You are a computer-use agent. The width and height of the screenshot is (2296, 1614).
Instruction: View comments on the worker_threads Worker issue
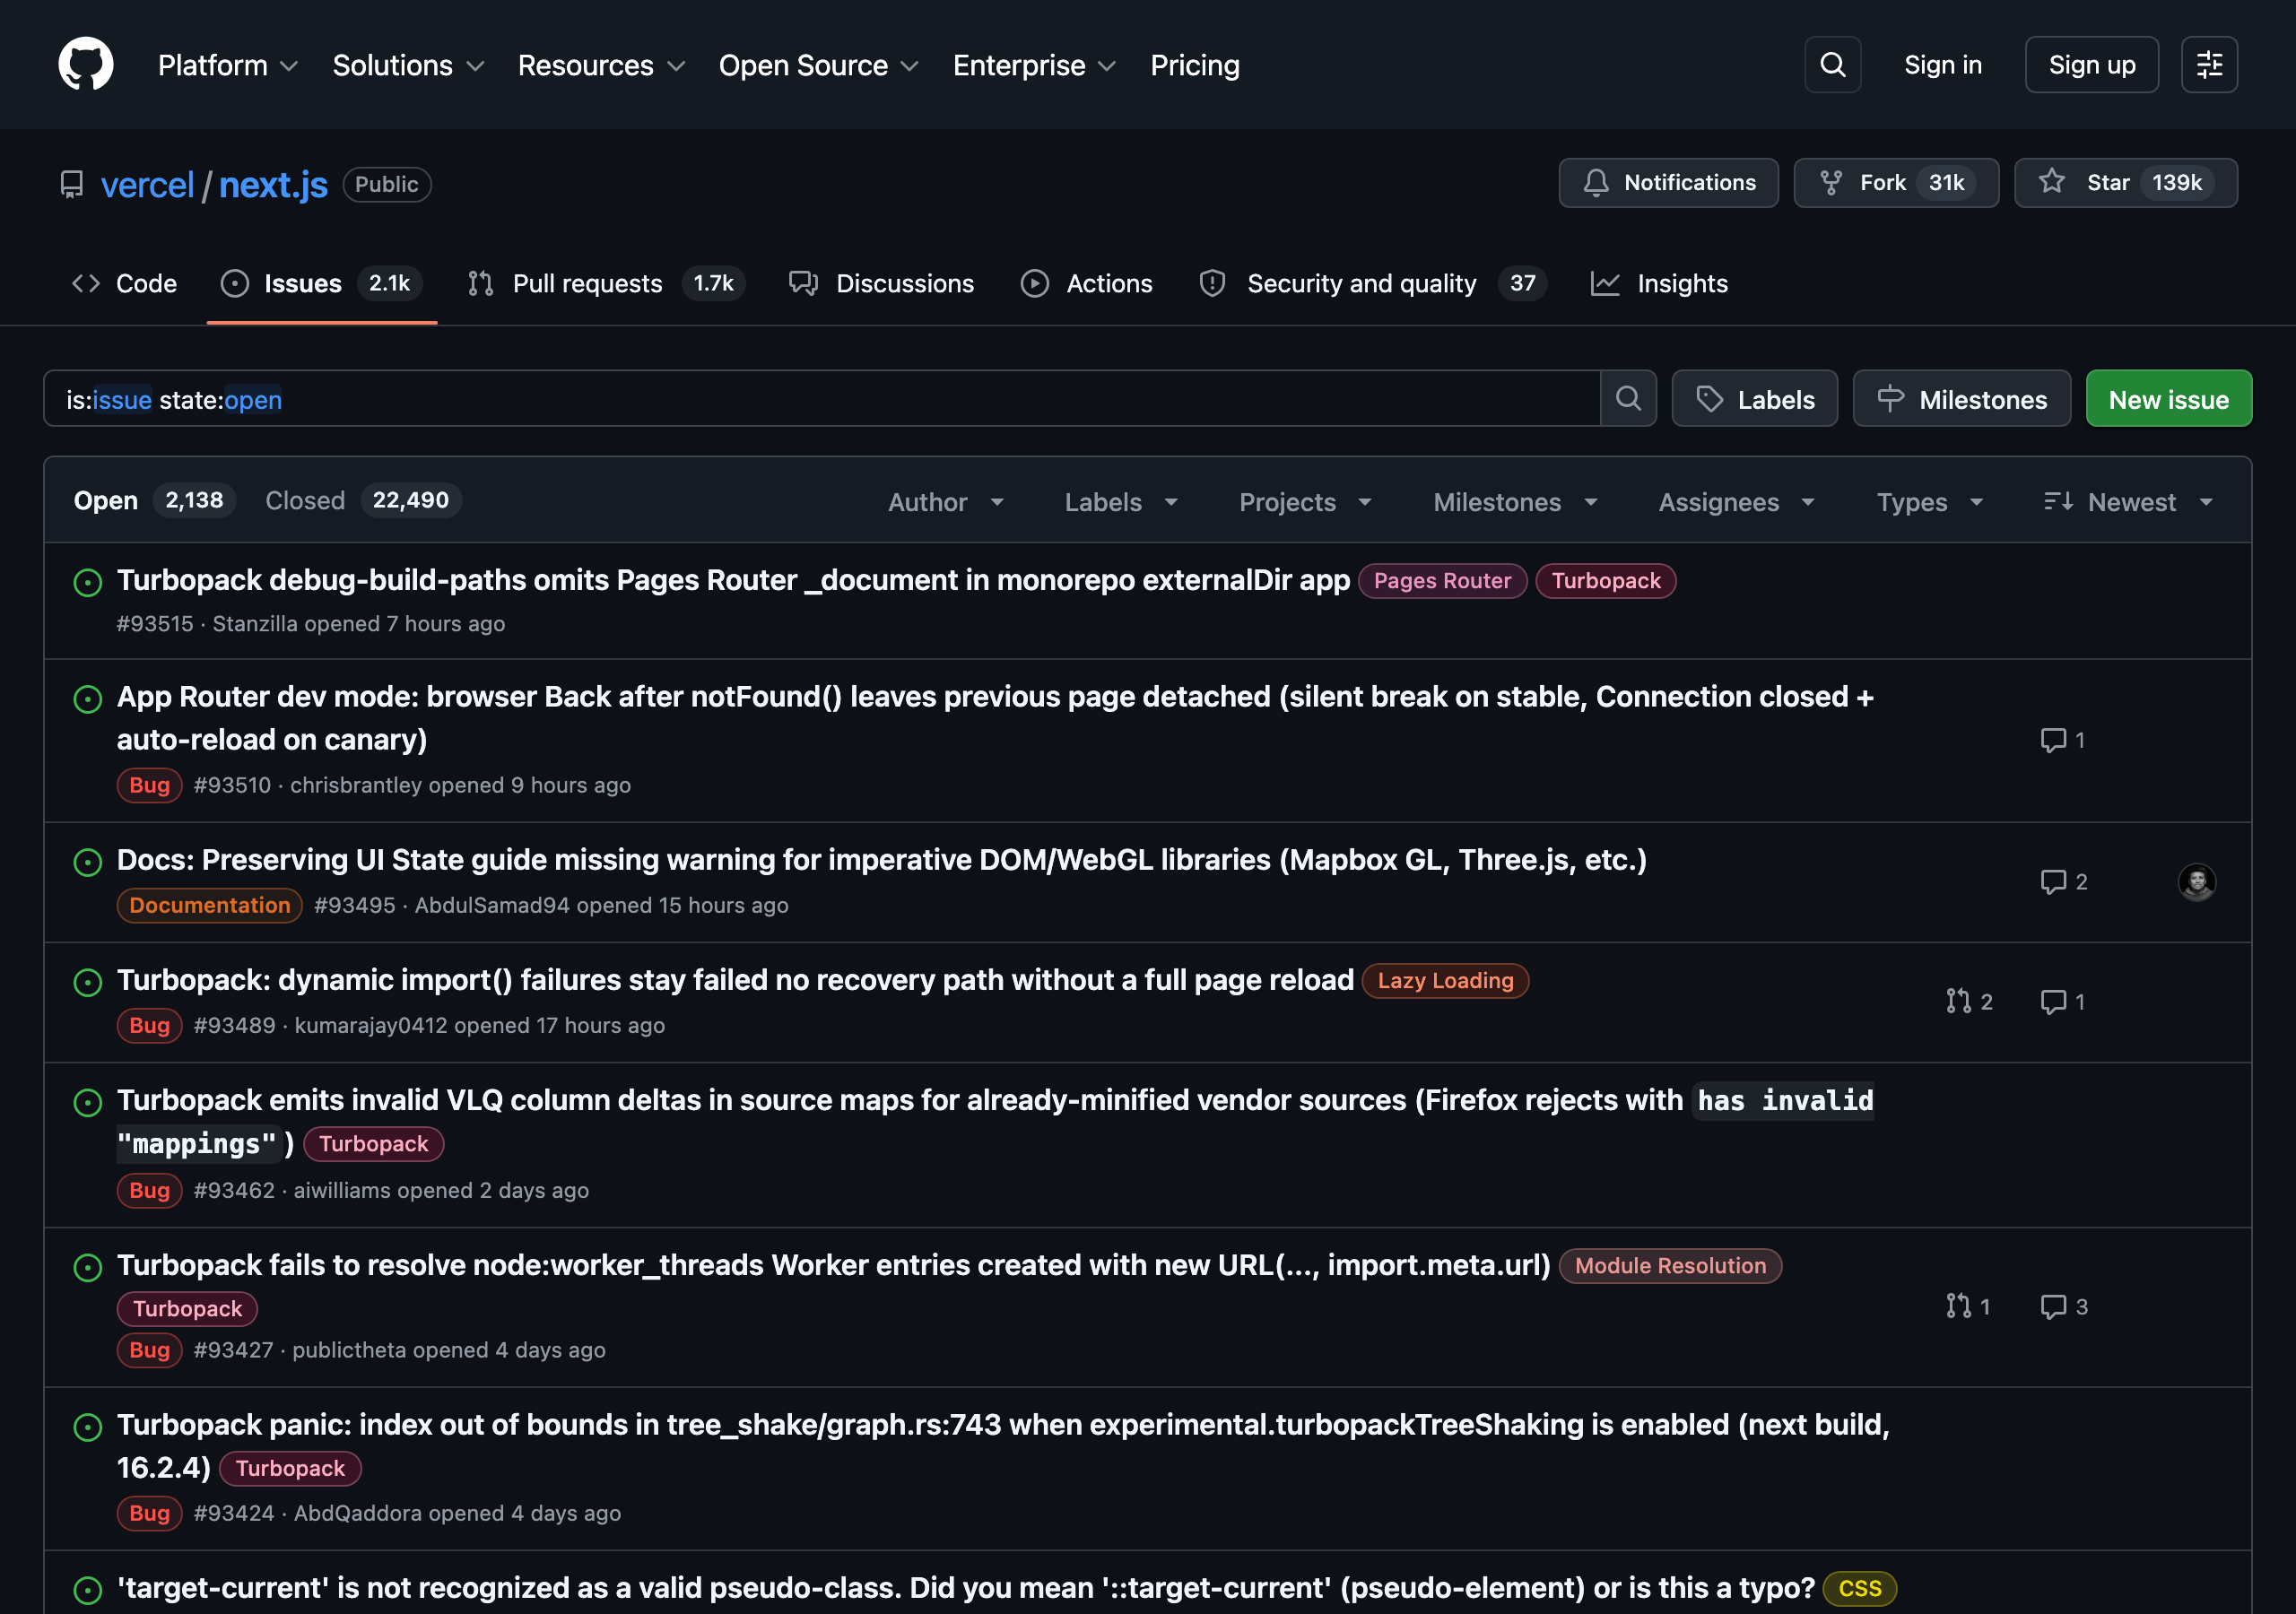[2064, 1307]
